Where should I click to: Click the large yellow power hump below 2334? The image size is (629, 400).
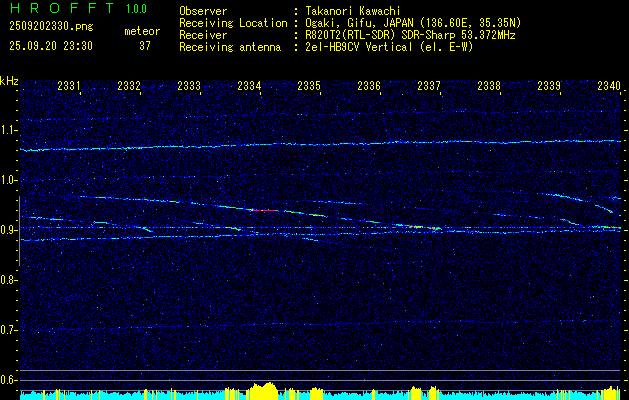point(262,391)
